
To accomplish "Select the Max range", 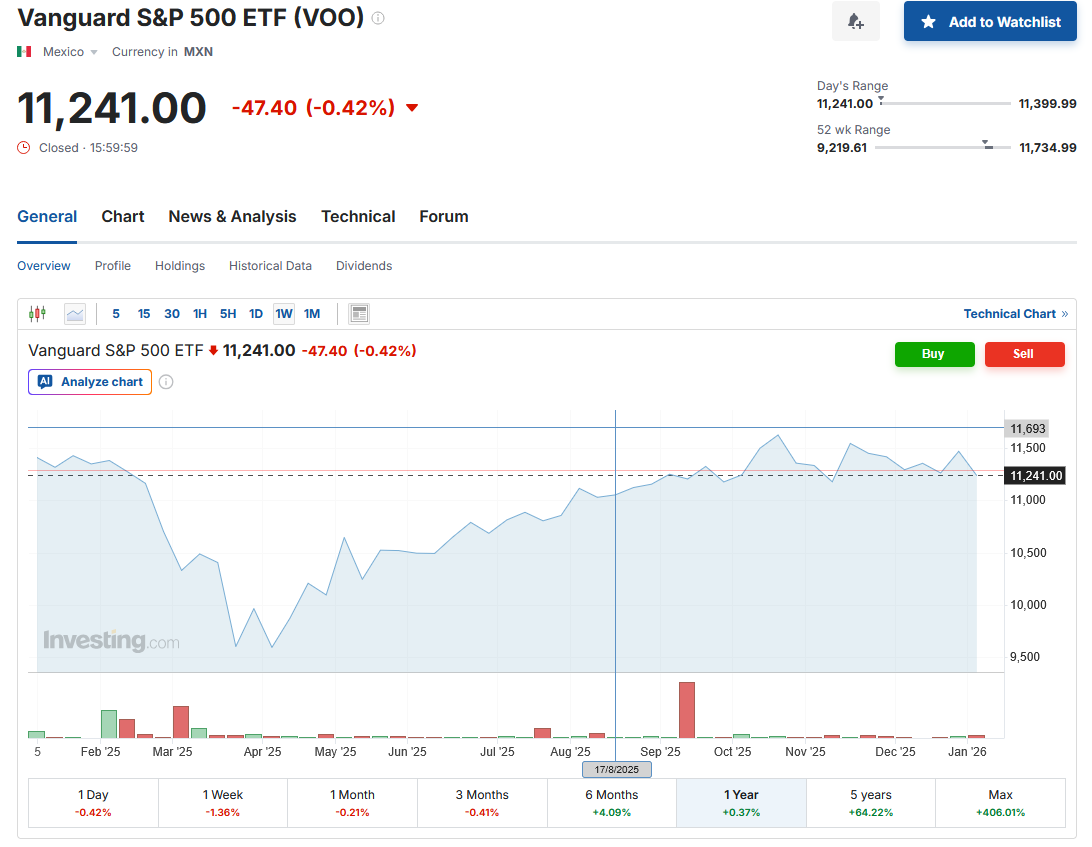I will coord(1000,802).
